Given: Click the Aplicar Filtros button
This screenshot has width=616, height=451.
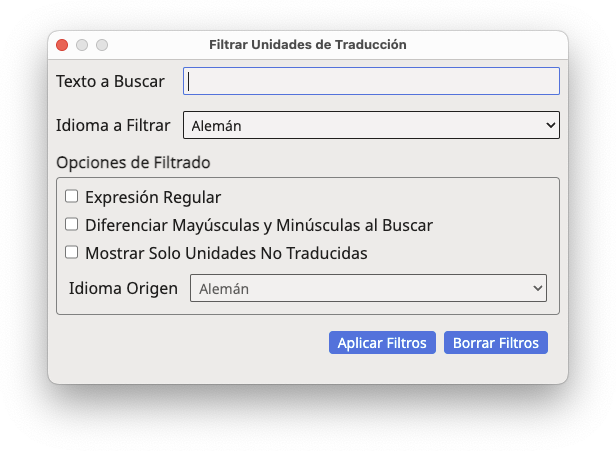Looking at the screenshot, I should pos(382,343).
